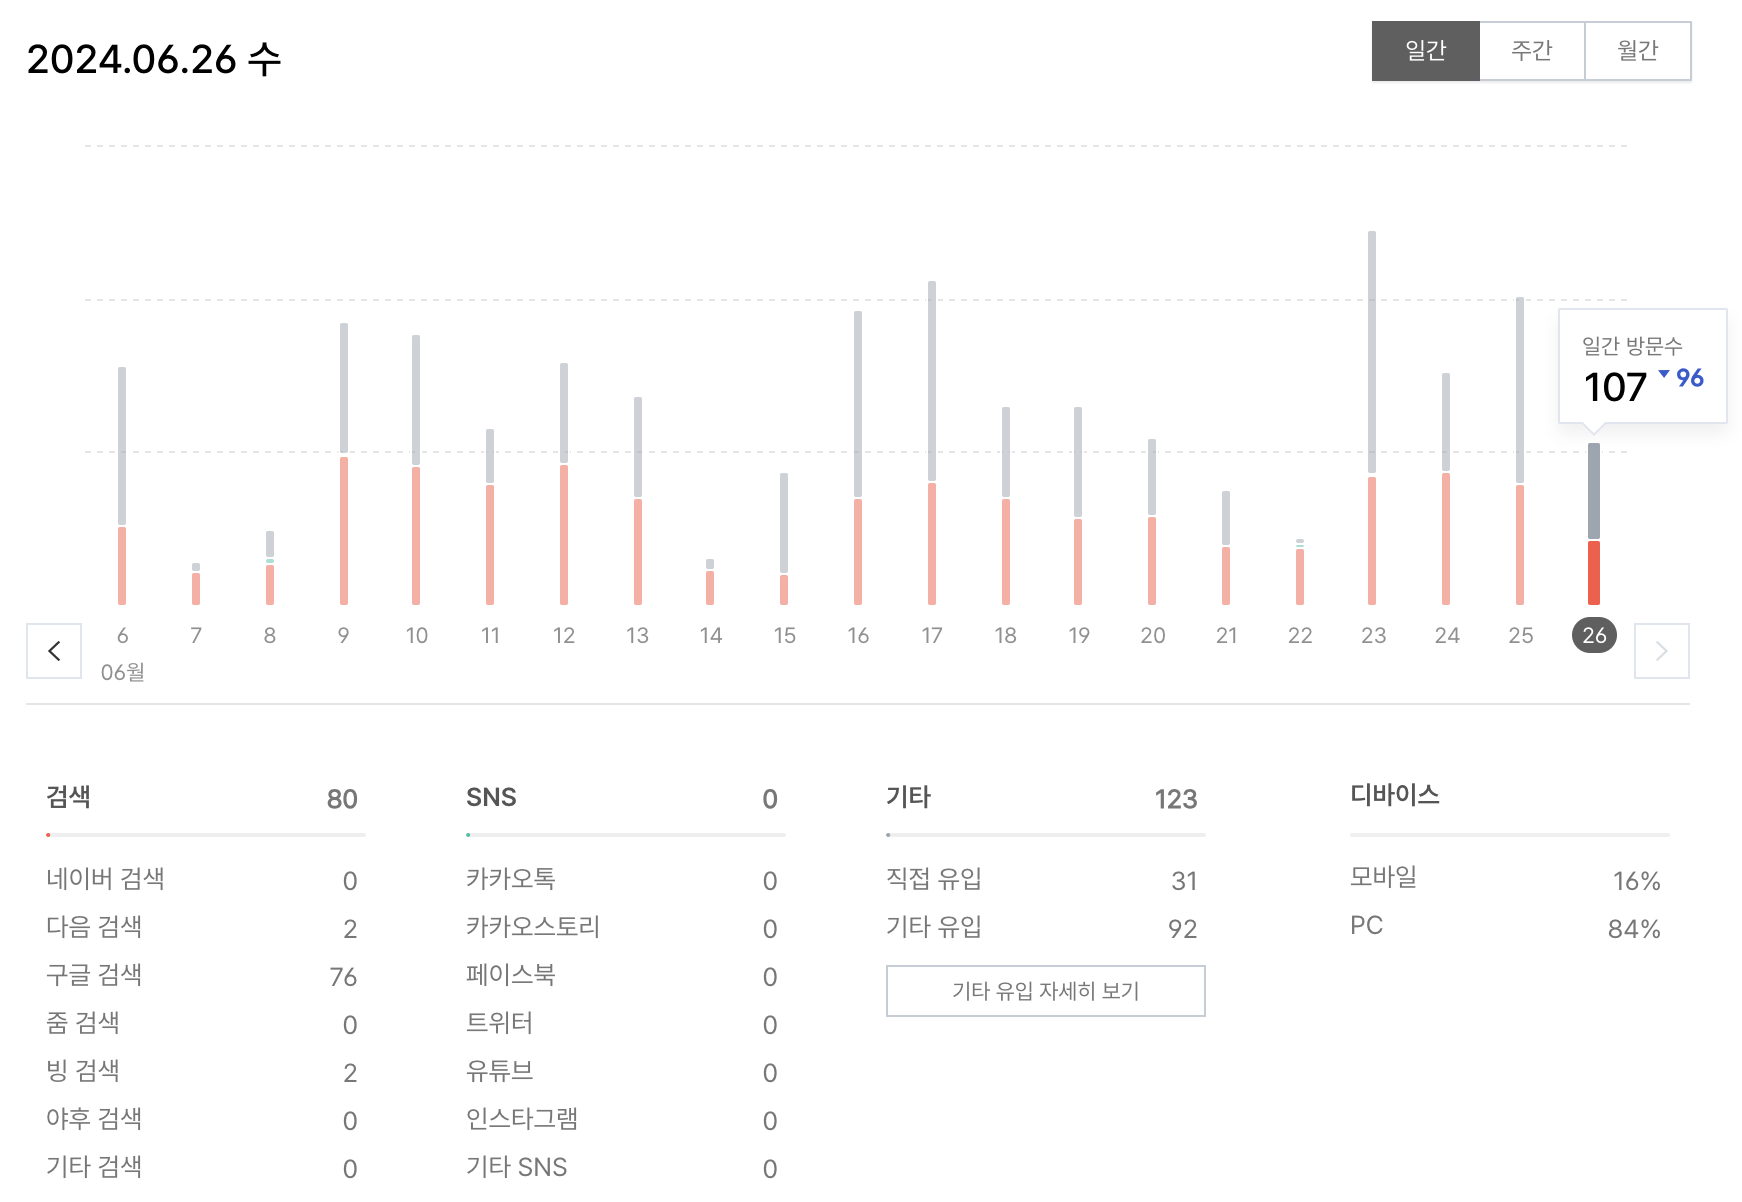
Task: Click the 직접 유입 row
Action: coord(1045,879)
